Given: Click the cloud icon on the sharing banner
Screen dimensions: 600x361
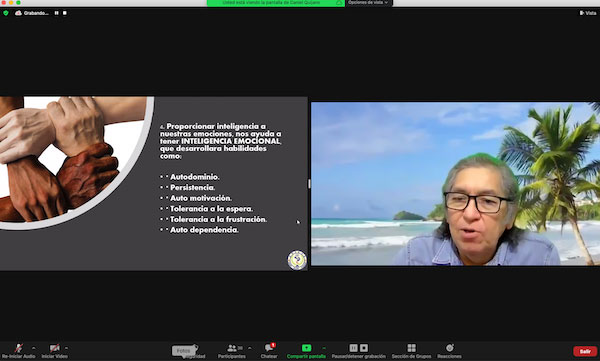Looking at the screenshot, I should tap(339, 3).
